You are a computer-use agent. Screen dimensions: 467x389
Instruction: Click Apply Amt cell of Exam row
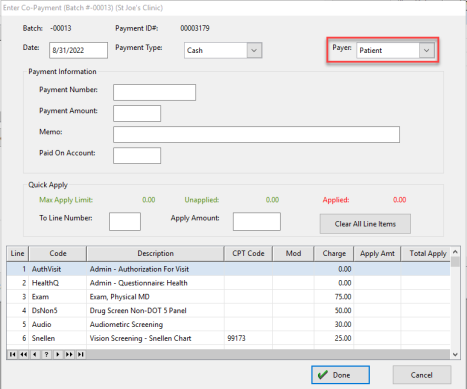coord(377,297)
